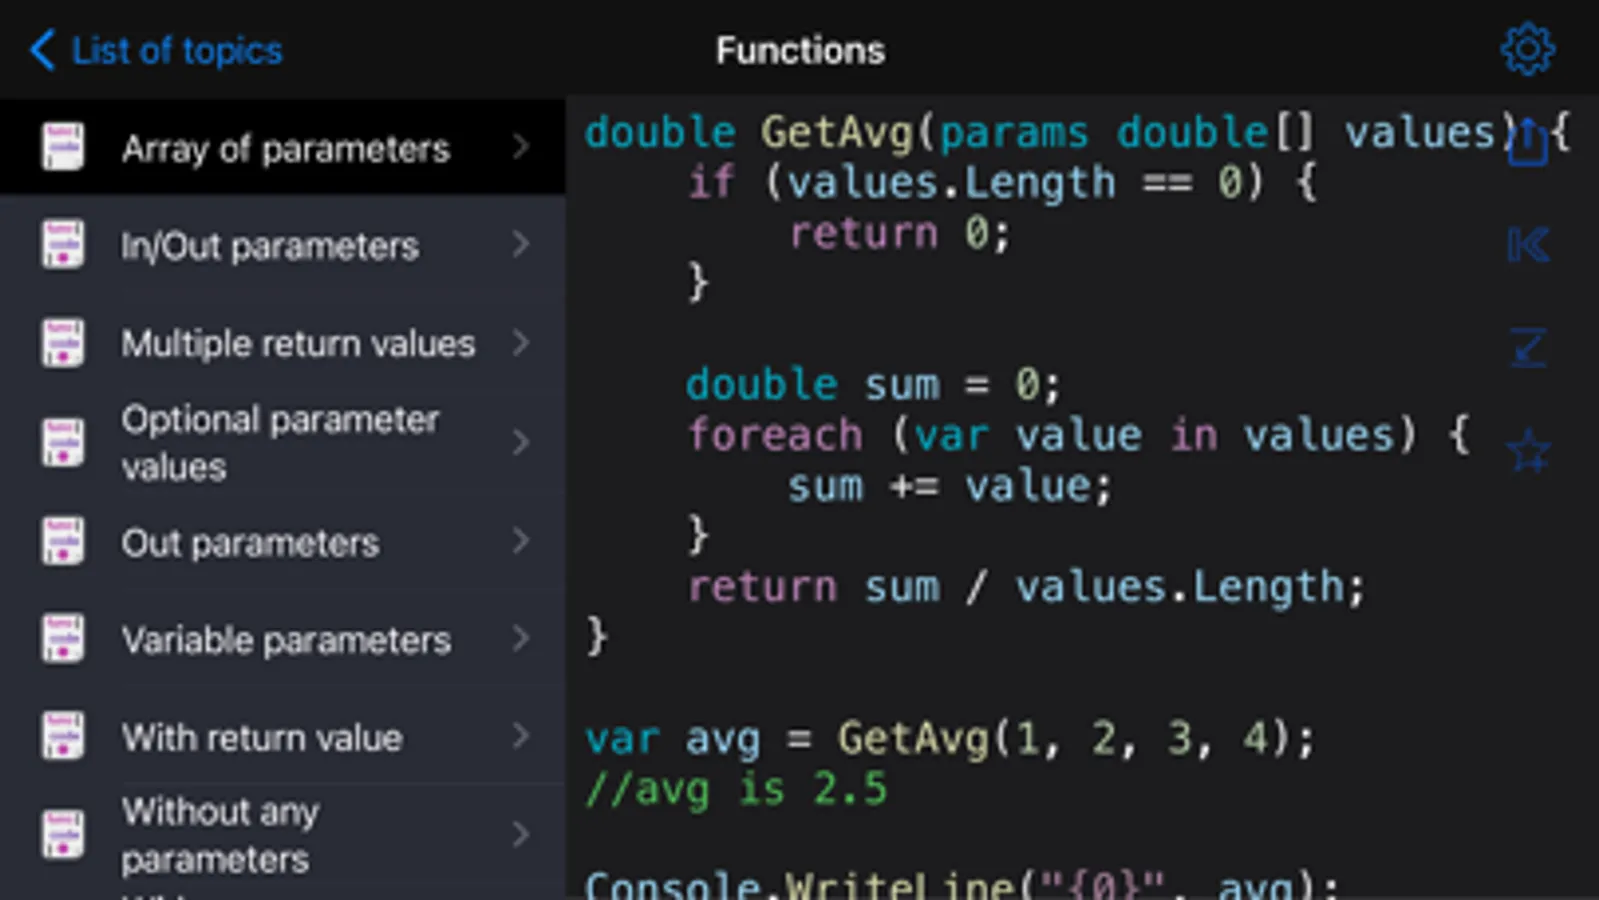This screenshot has width=1599, height=900.
Task: Expand chevron on Array of parameters row
Action: [x=520, y=147]
